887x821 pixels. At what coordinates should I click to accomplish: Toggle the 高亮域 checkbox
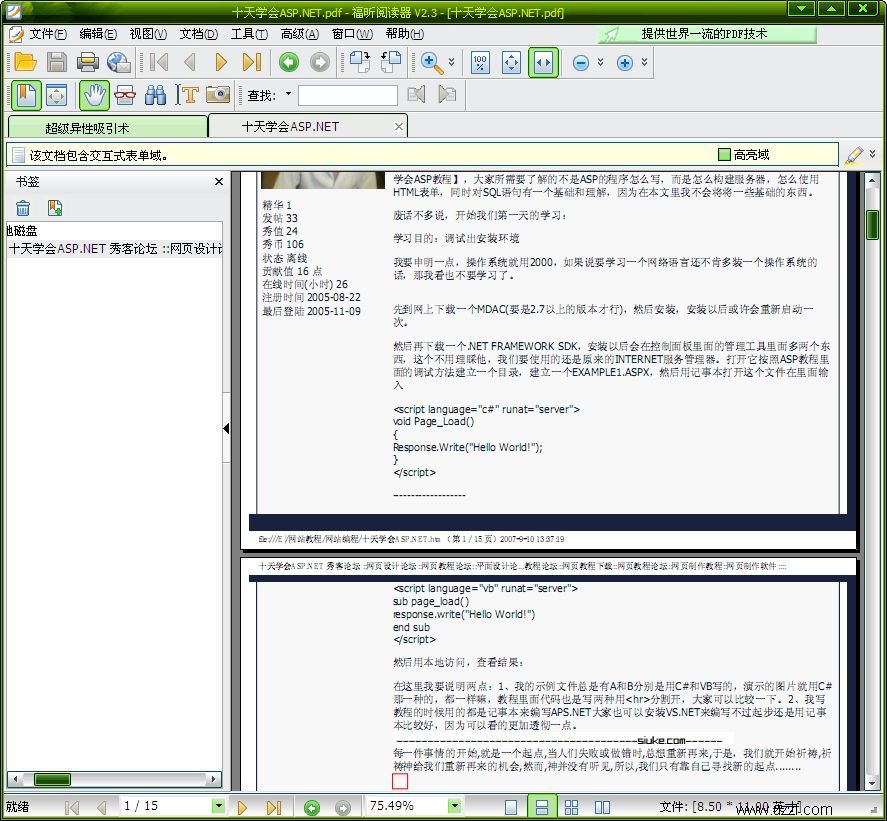(x=724, y=154)
